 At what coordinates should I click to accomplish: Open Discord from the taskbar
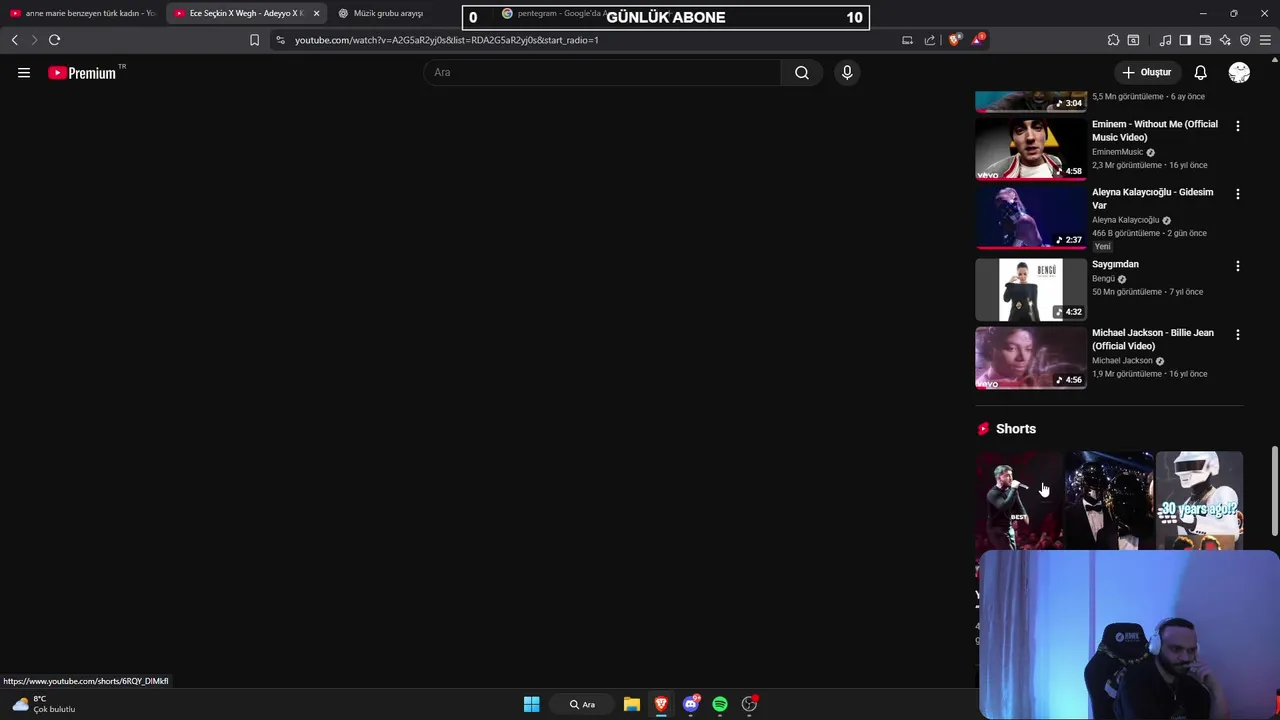point(691,704)
